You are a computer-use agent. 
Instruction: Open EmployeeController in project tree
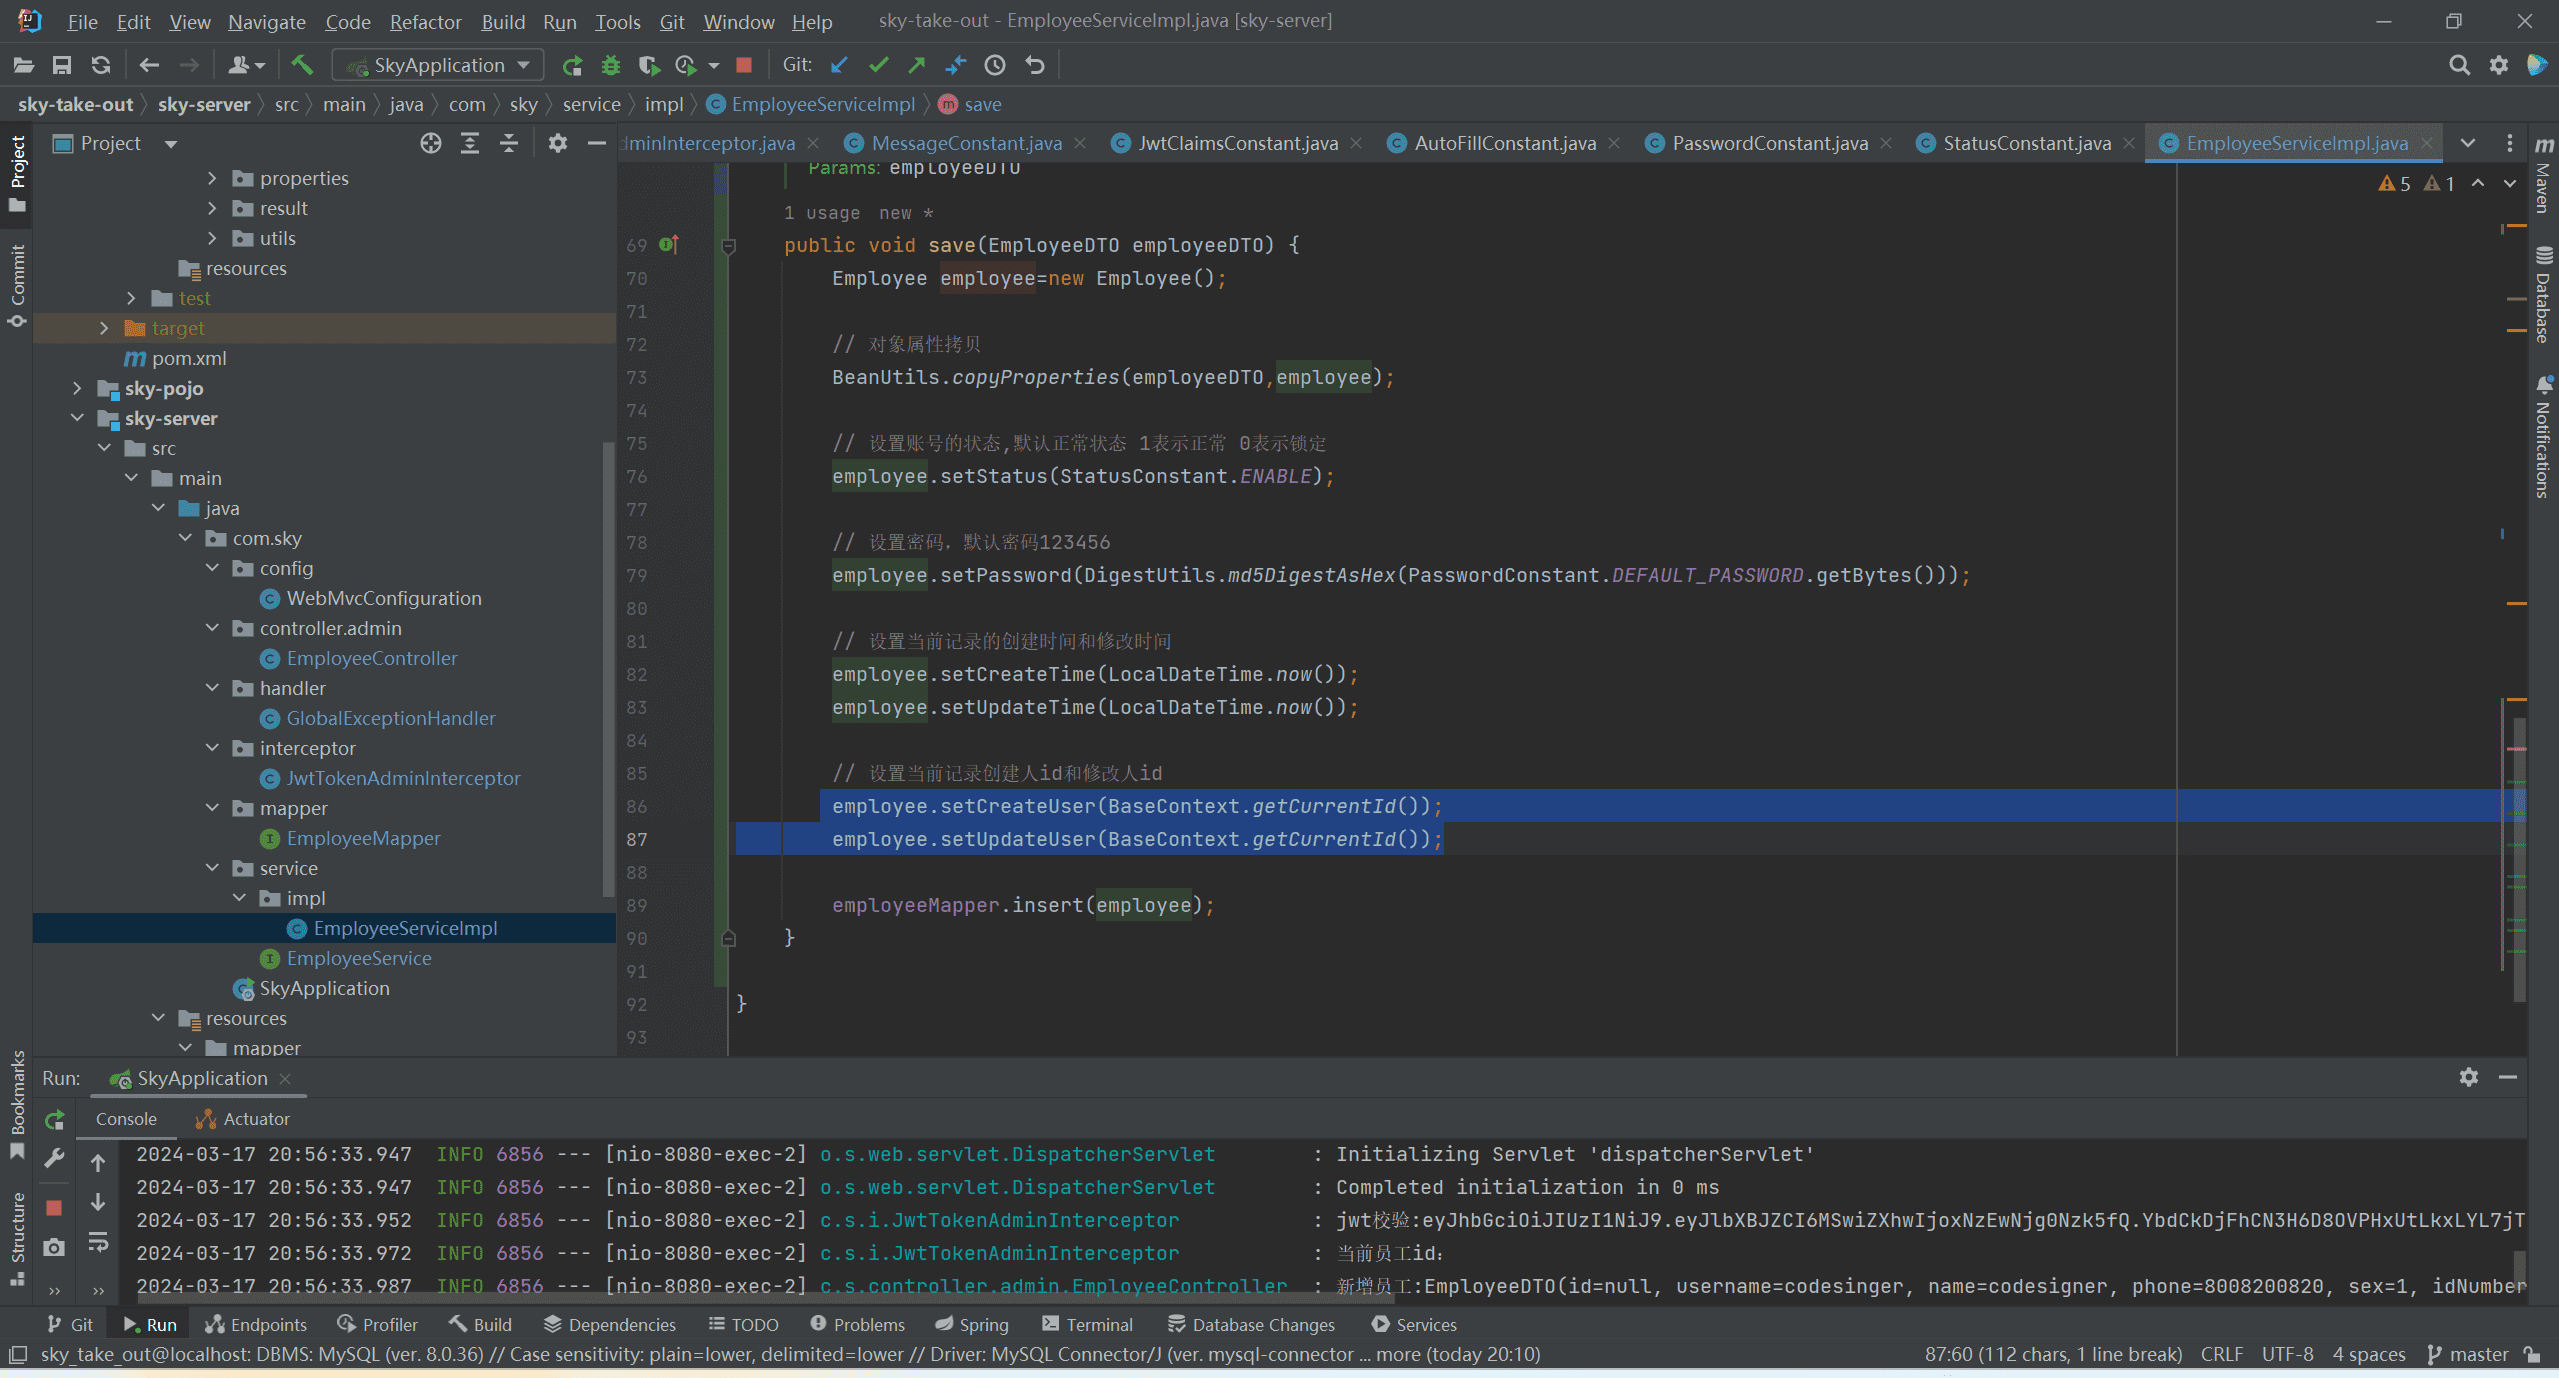(x=371, y=658)
